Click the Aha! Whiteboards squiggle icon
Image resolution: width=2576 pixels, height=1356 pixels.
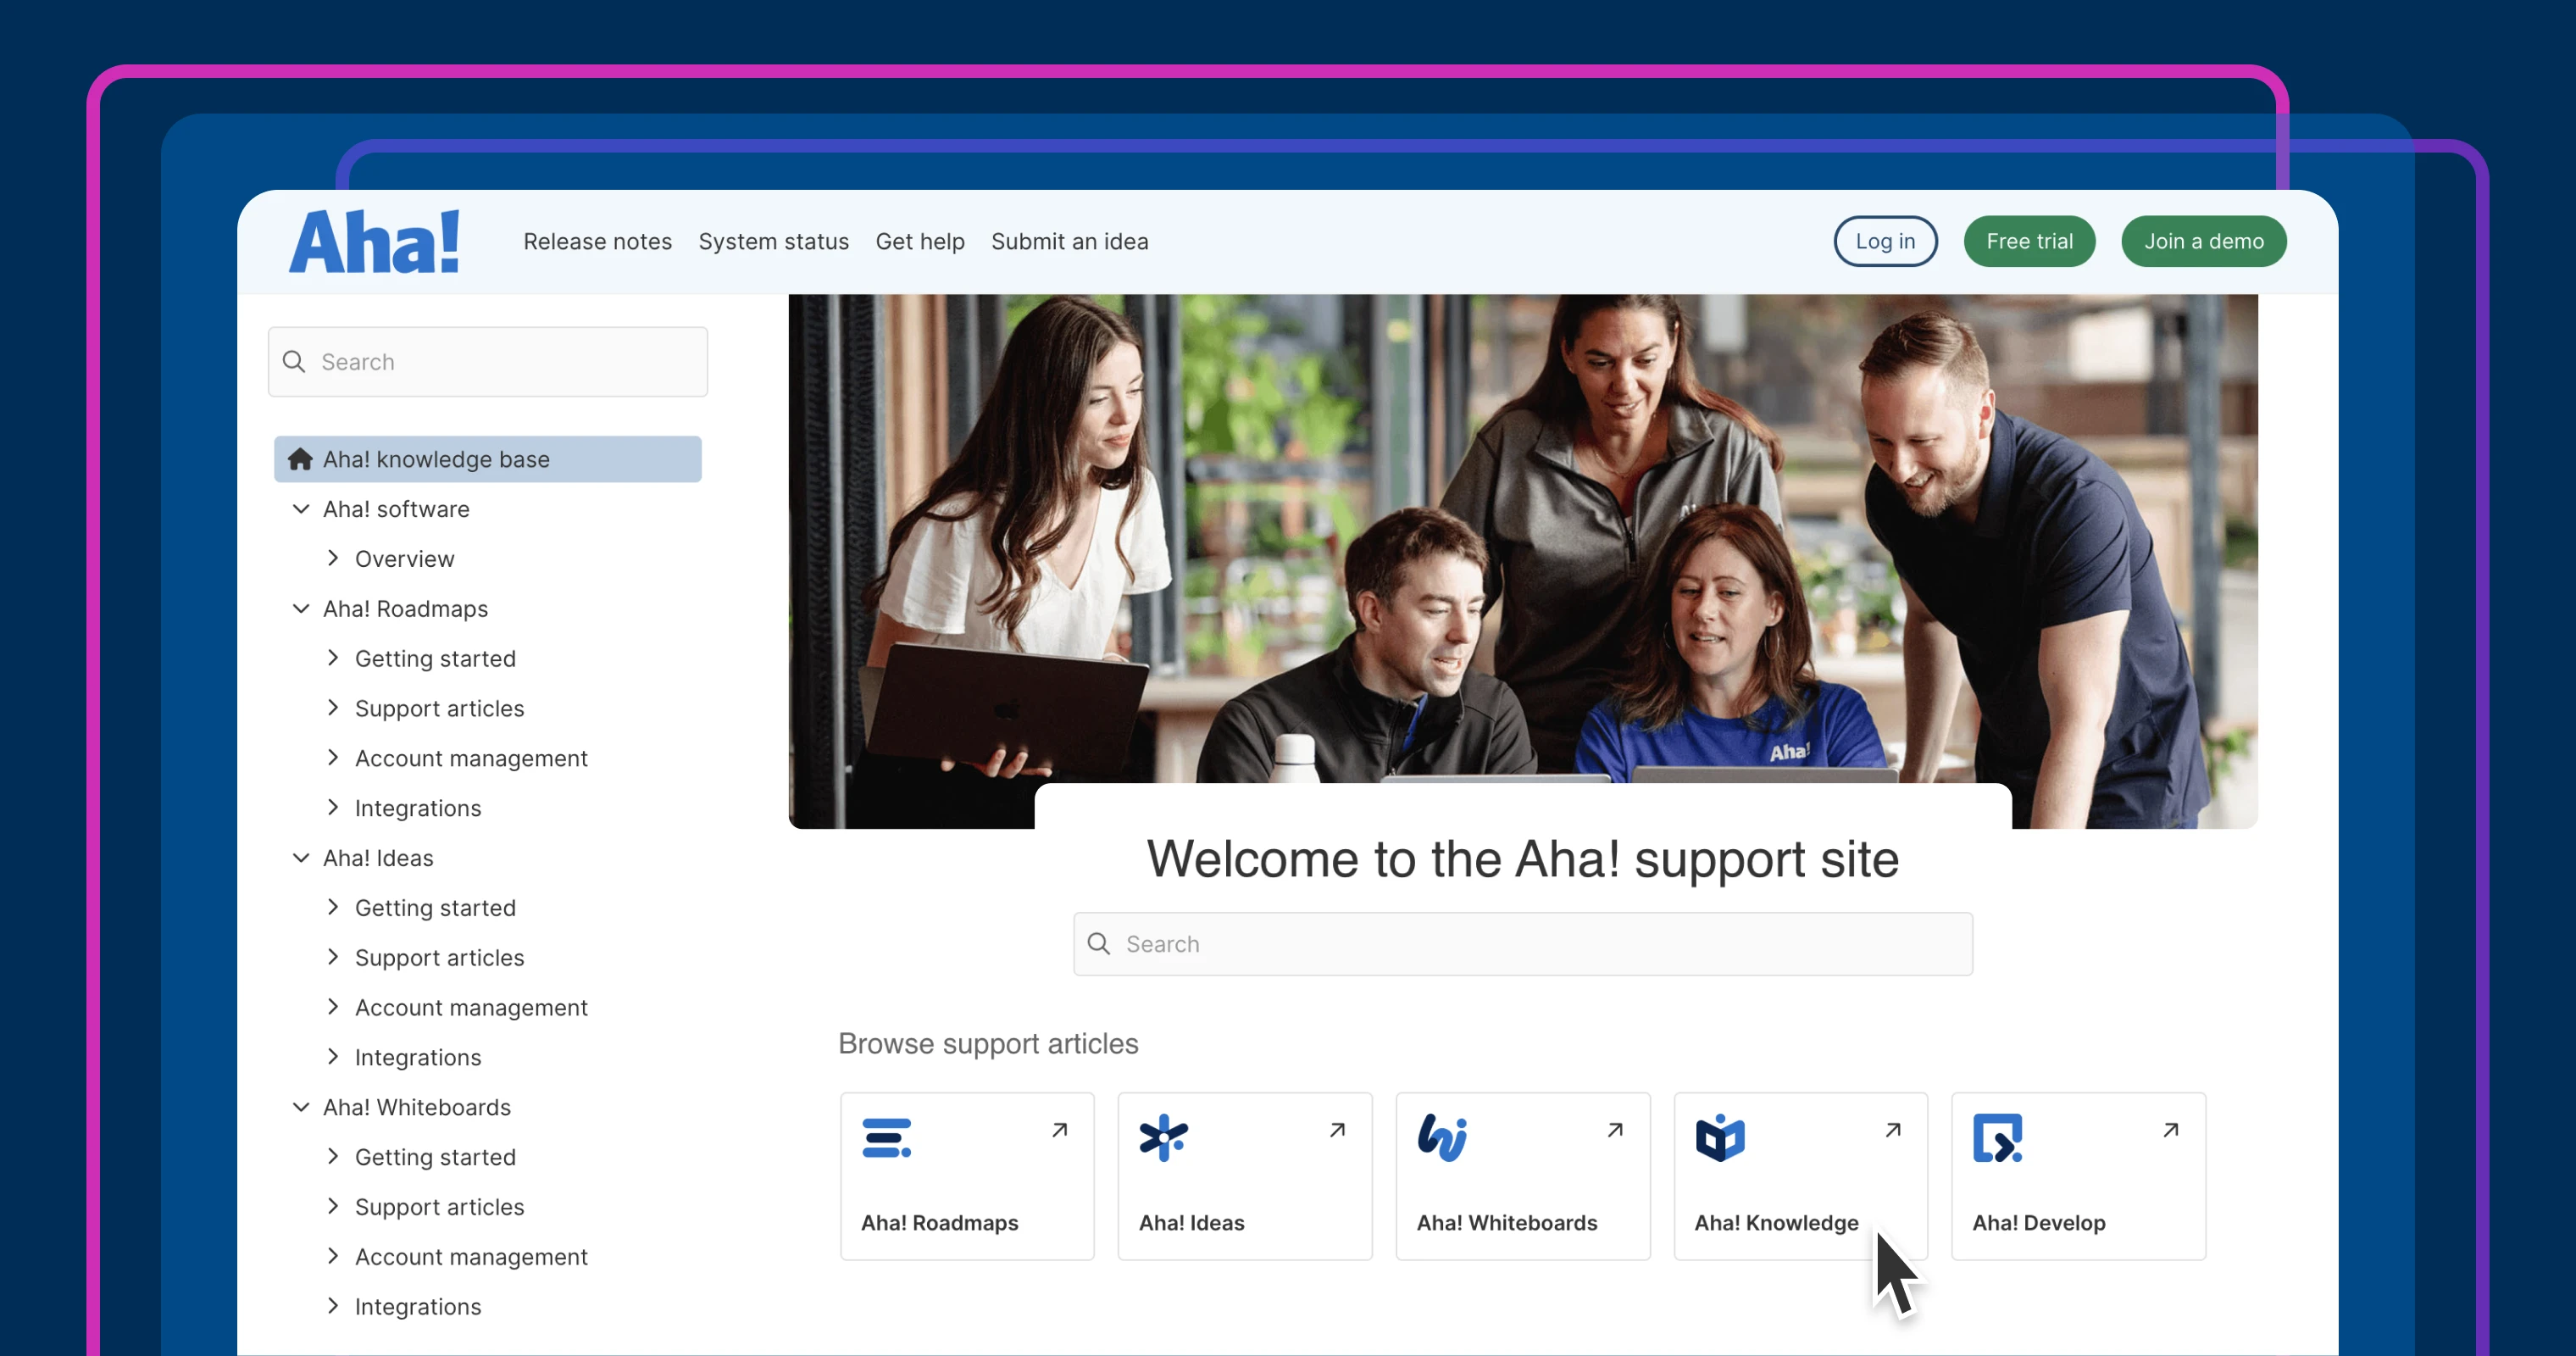[1442, 1138]
